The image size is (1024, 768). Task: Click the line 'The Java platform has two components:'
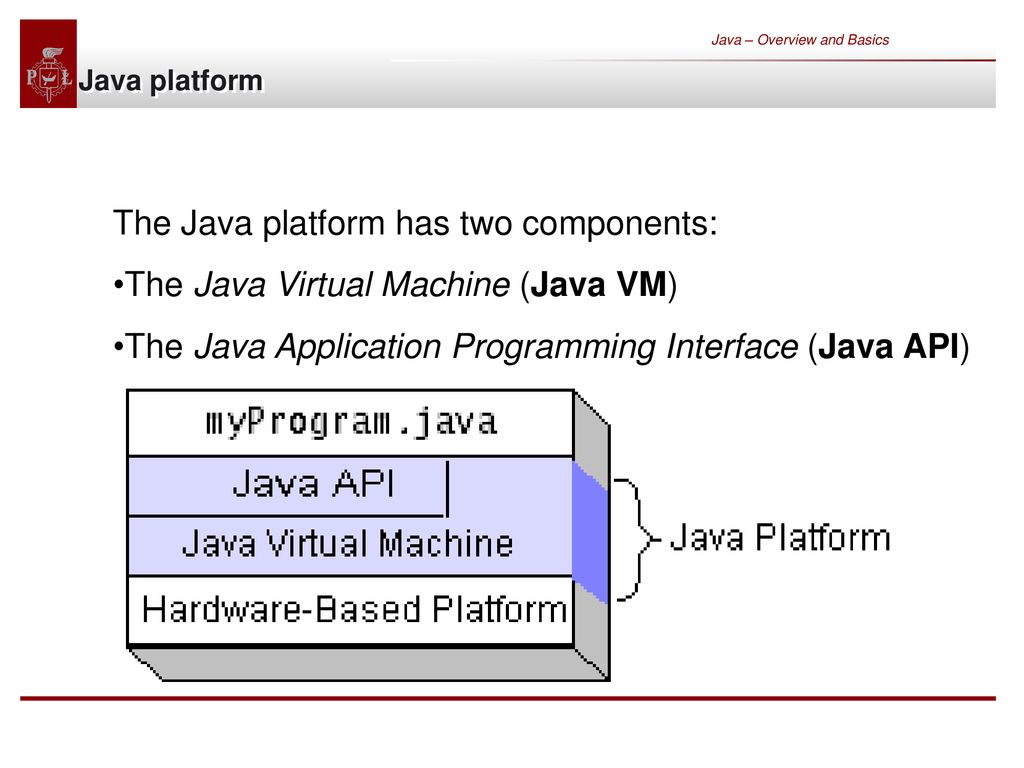tap(415, 223)
